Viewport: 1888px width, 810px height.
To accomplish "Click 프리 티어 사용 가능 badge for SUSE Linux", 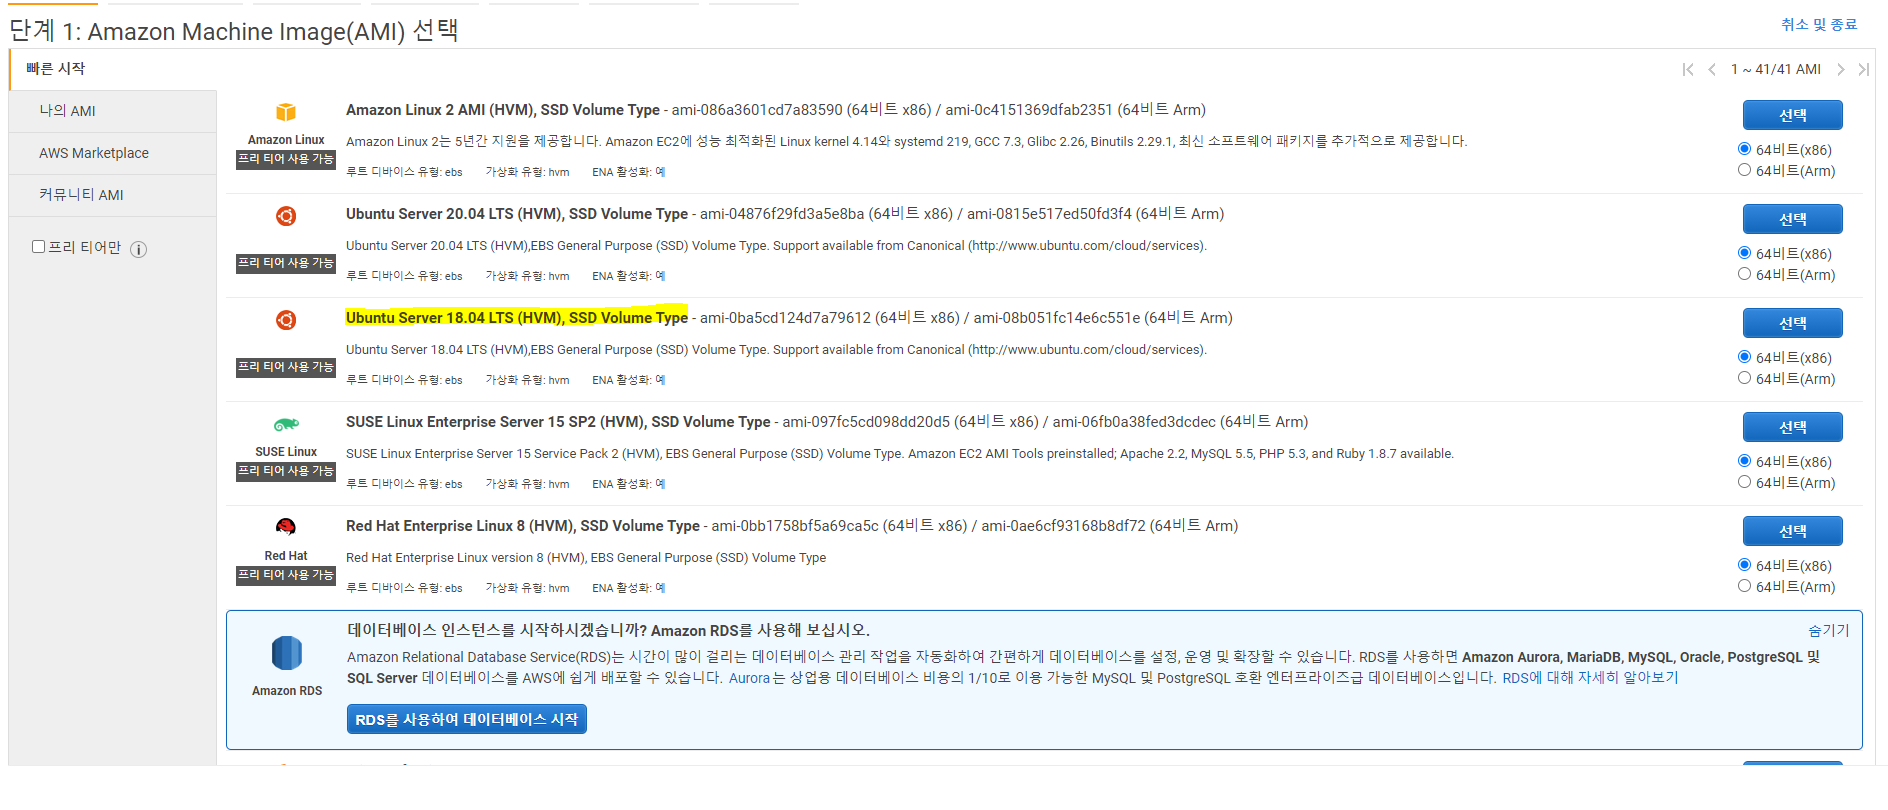I will point(286,471).
